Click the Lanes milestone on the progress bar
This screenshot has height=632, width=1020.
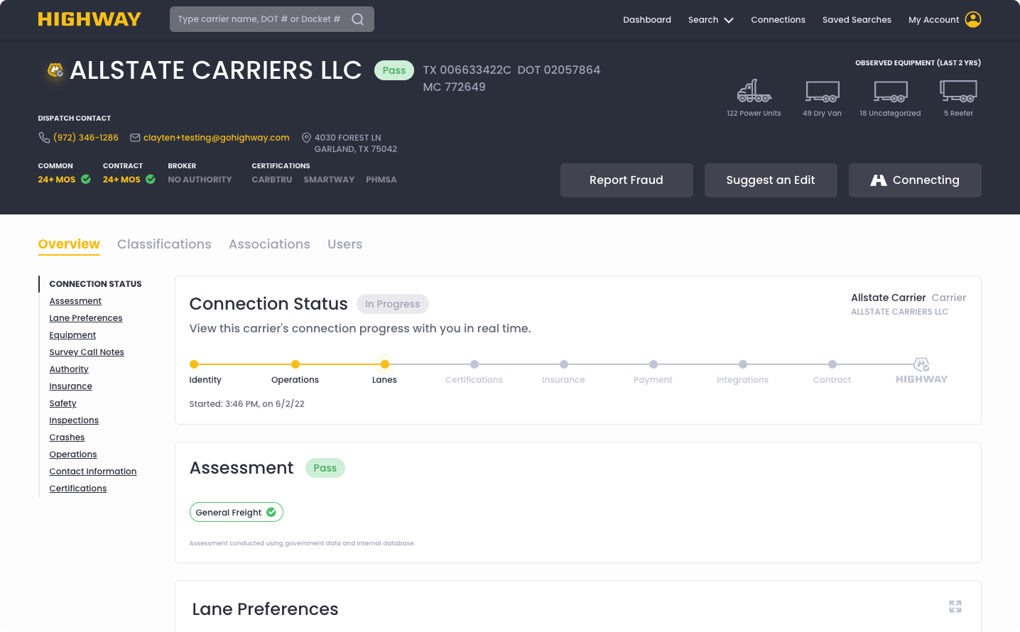384,365
